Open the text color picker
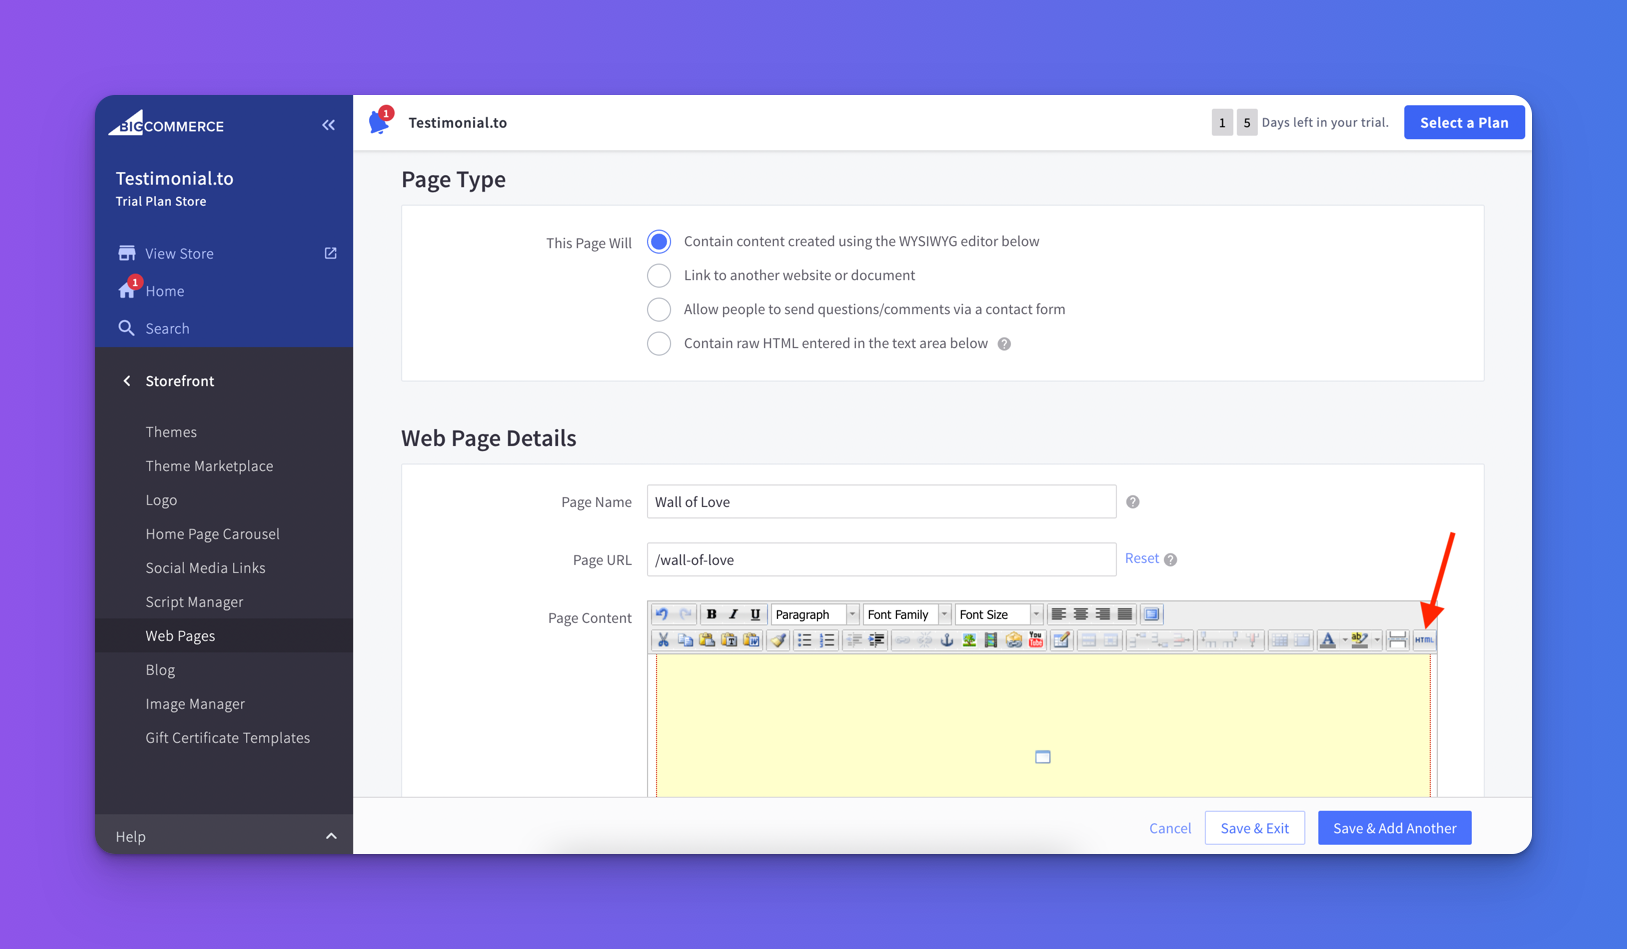 click(1328, 640)
